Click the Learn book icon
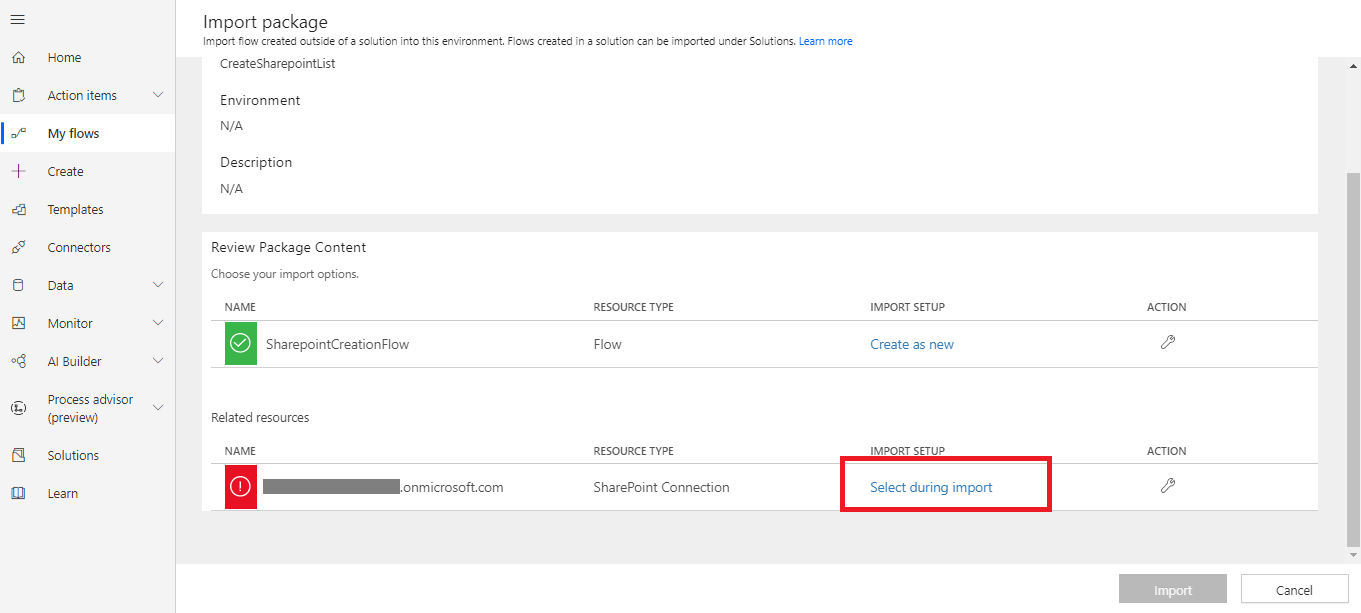The width and height of the screenshot is (1361, 613). (18, 494)
